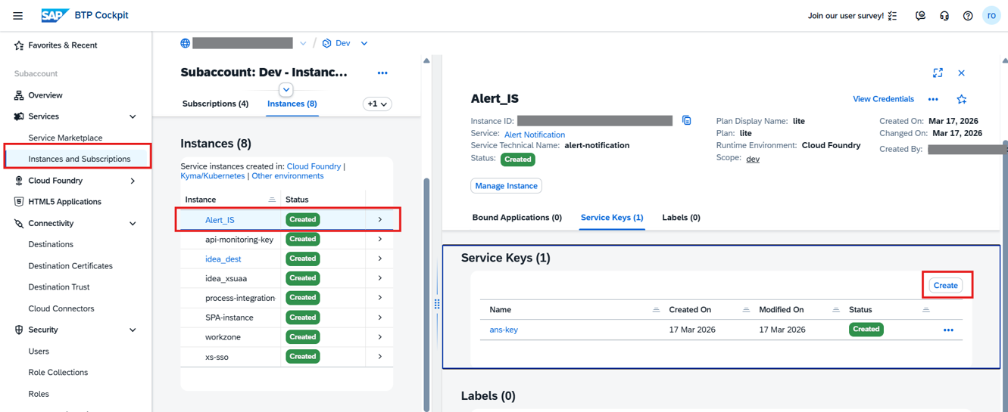
Task: Open Destinations under Connectivity
Action: tap(51, 244)
